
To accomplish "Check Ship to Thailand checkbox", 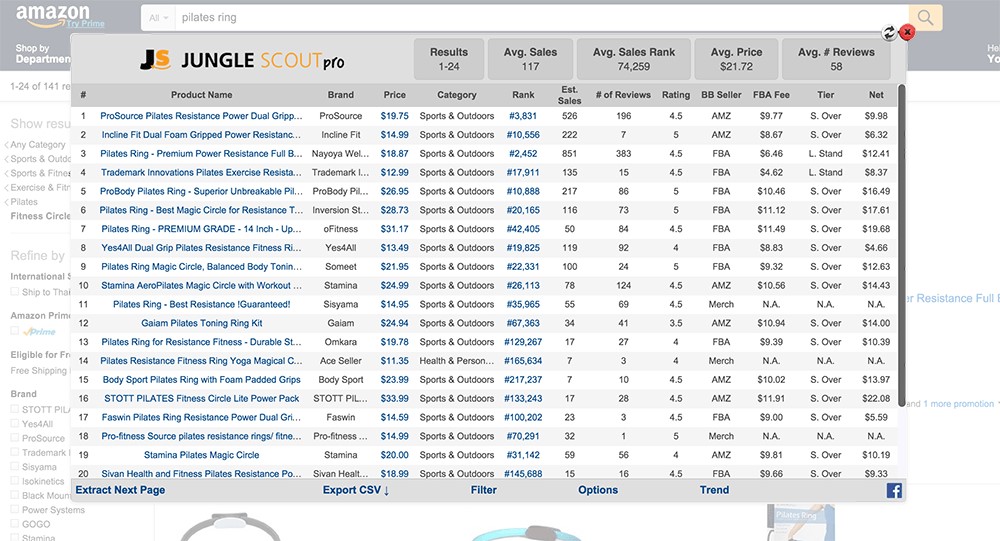I will click(15, 292).
